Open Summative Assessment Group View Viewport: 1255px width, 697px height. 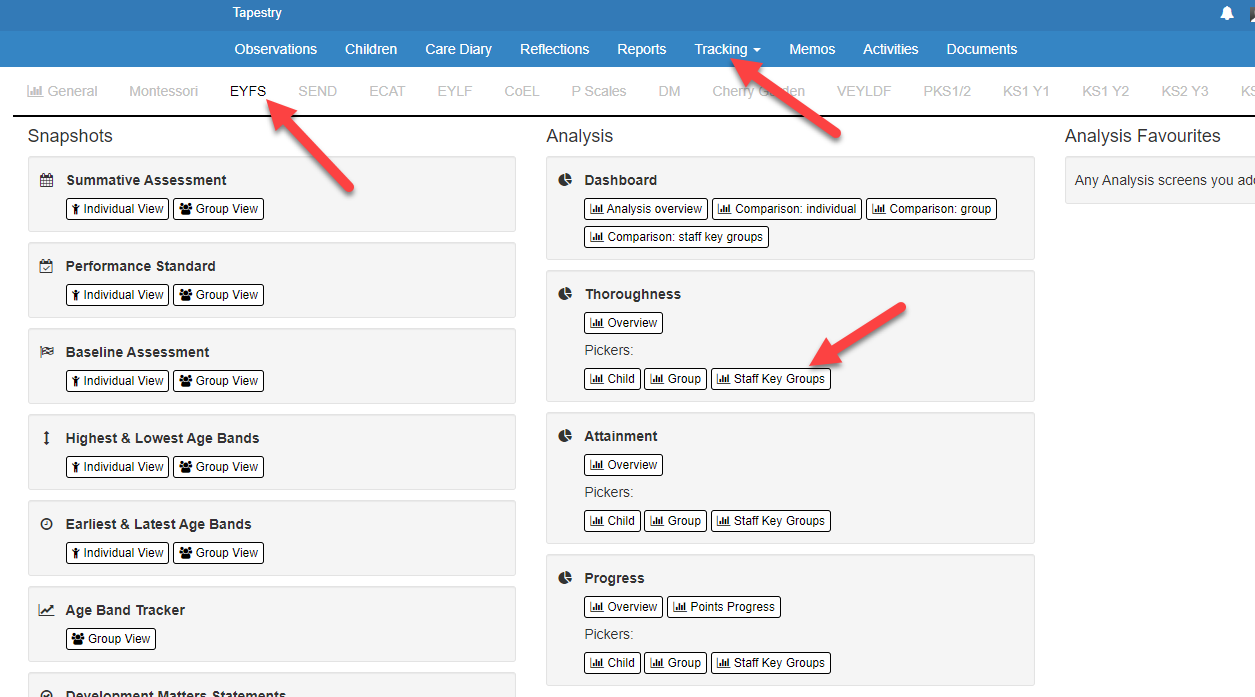click(218, 209)
